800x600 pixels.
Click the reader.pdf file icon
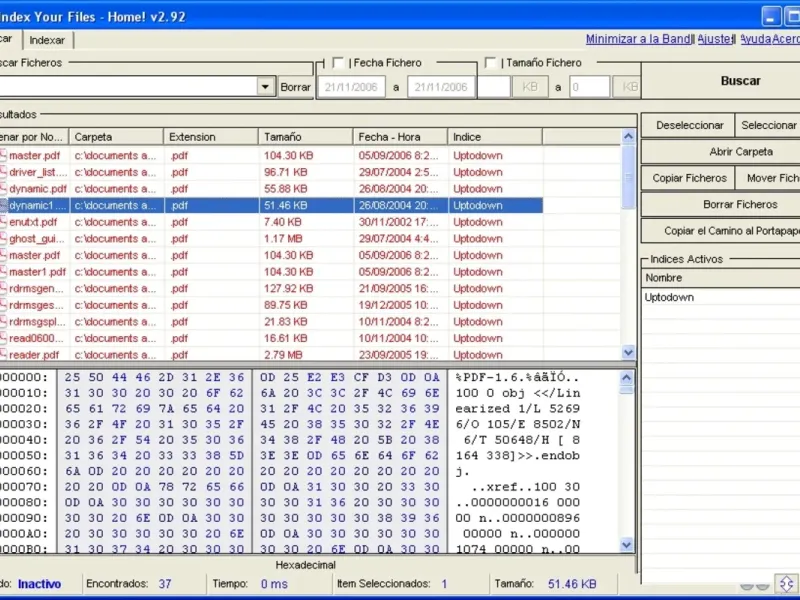coord(3,355)
